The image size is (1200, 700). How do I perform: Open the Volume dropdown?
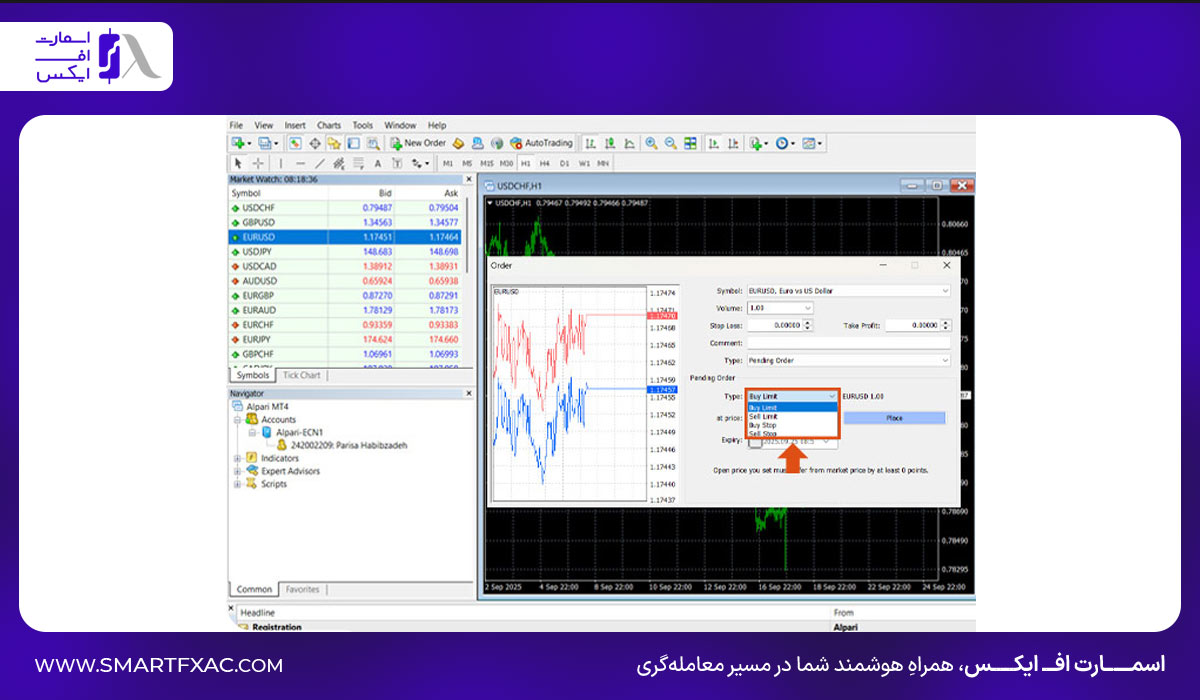pyautogui.click(x=780, y=308)
